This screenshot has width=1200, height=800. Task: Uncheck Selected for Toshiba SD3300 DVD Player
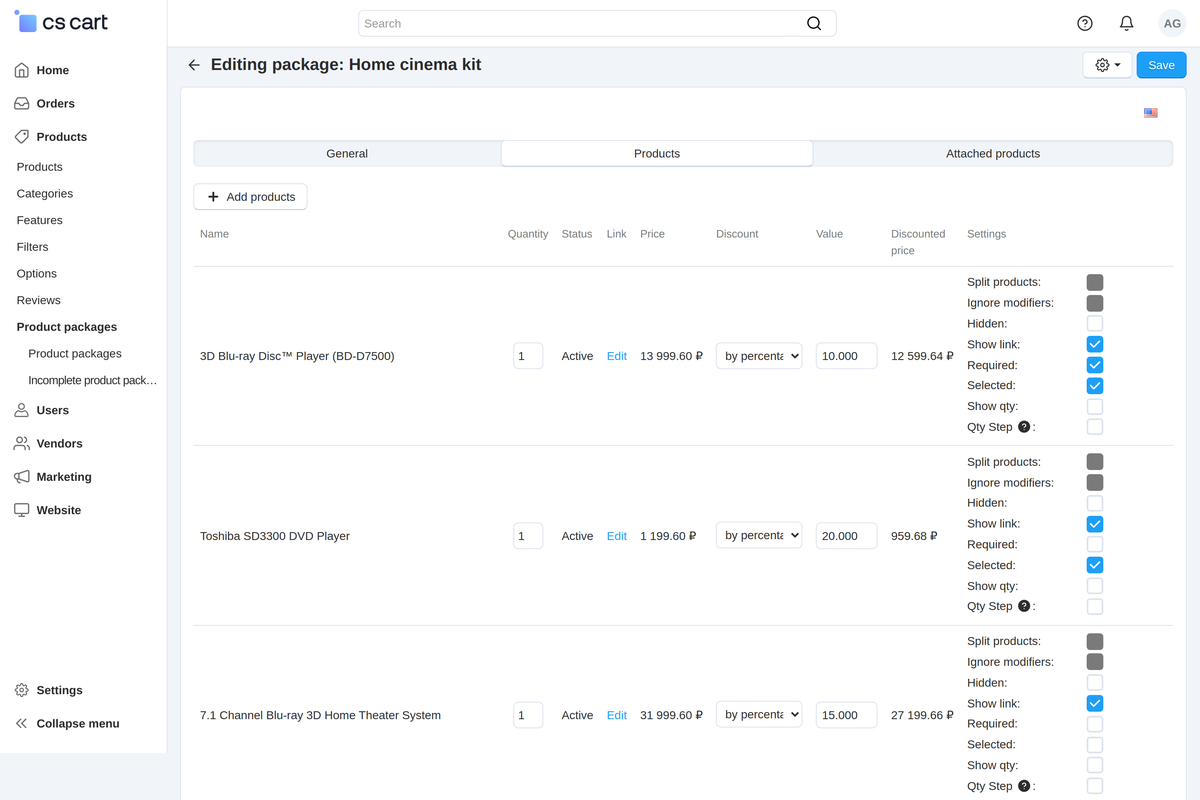coord(1095,565)
